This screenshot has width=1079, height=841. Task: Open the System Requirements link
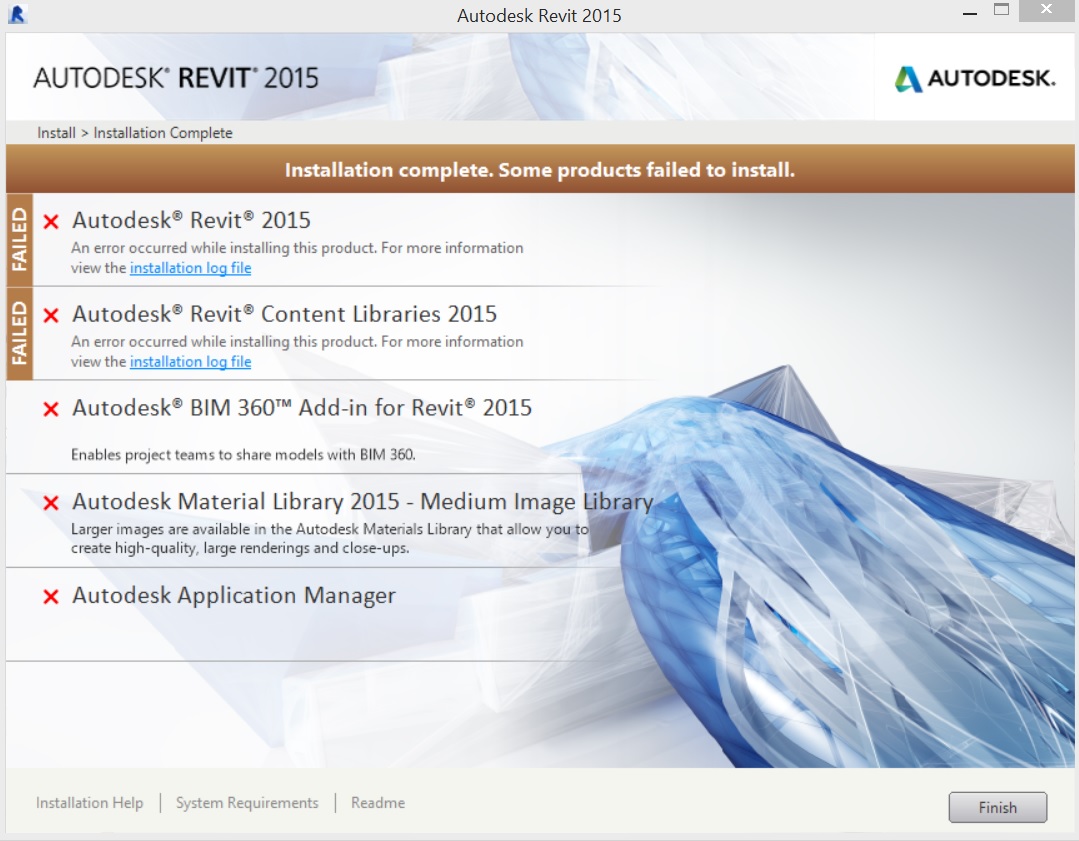coord(247,802)
